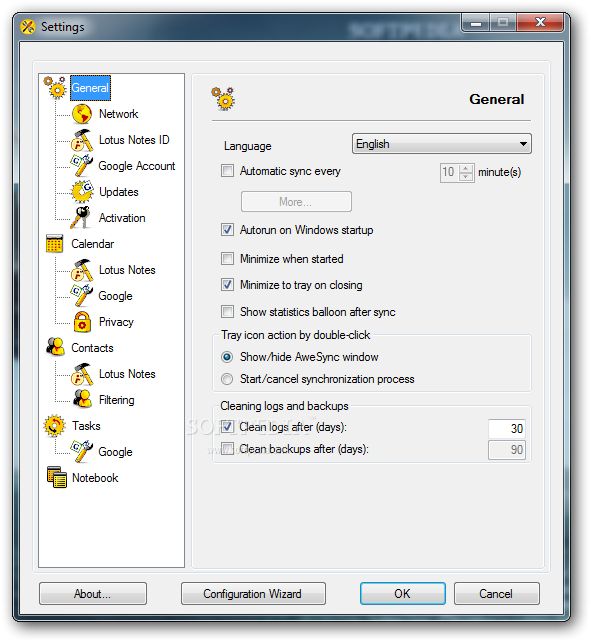Click the wrench icon beside Tasks' Google
Screen dimensions: 591x642
coord(82,452)
